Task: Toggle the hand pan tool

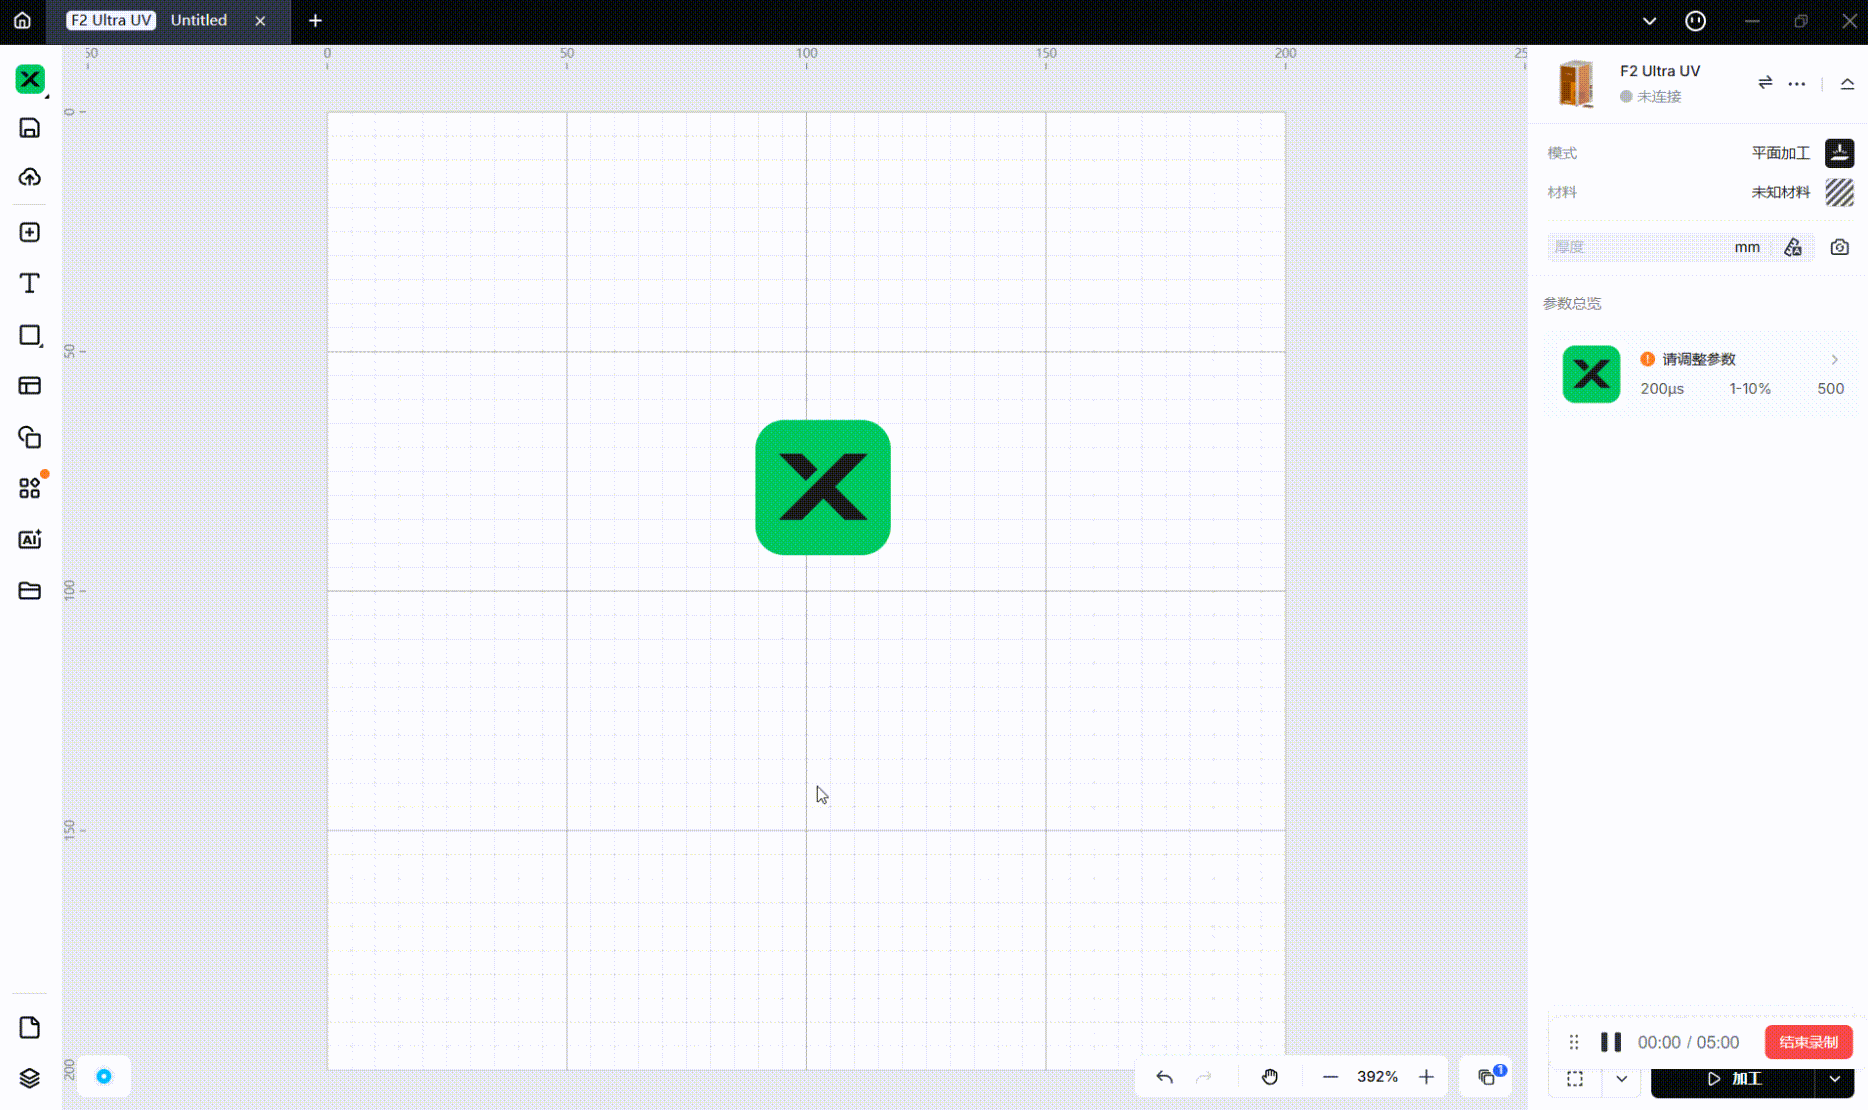Action: pyautogui.click(x=1270, y=1077)
